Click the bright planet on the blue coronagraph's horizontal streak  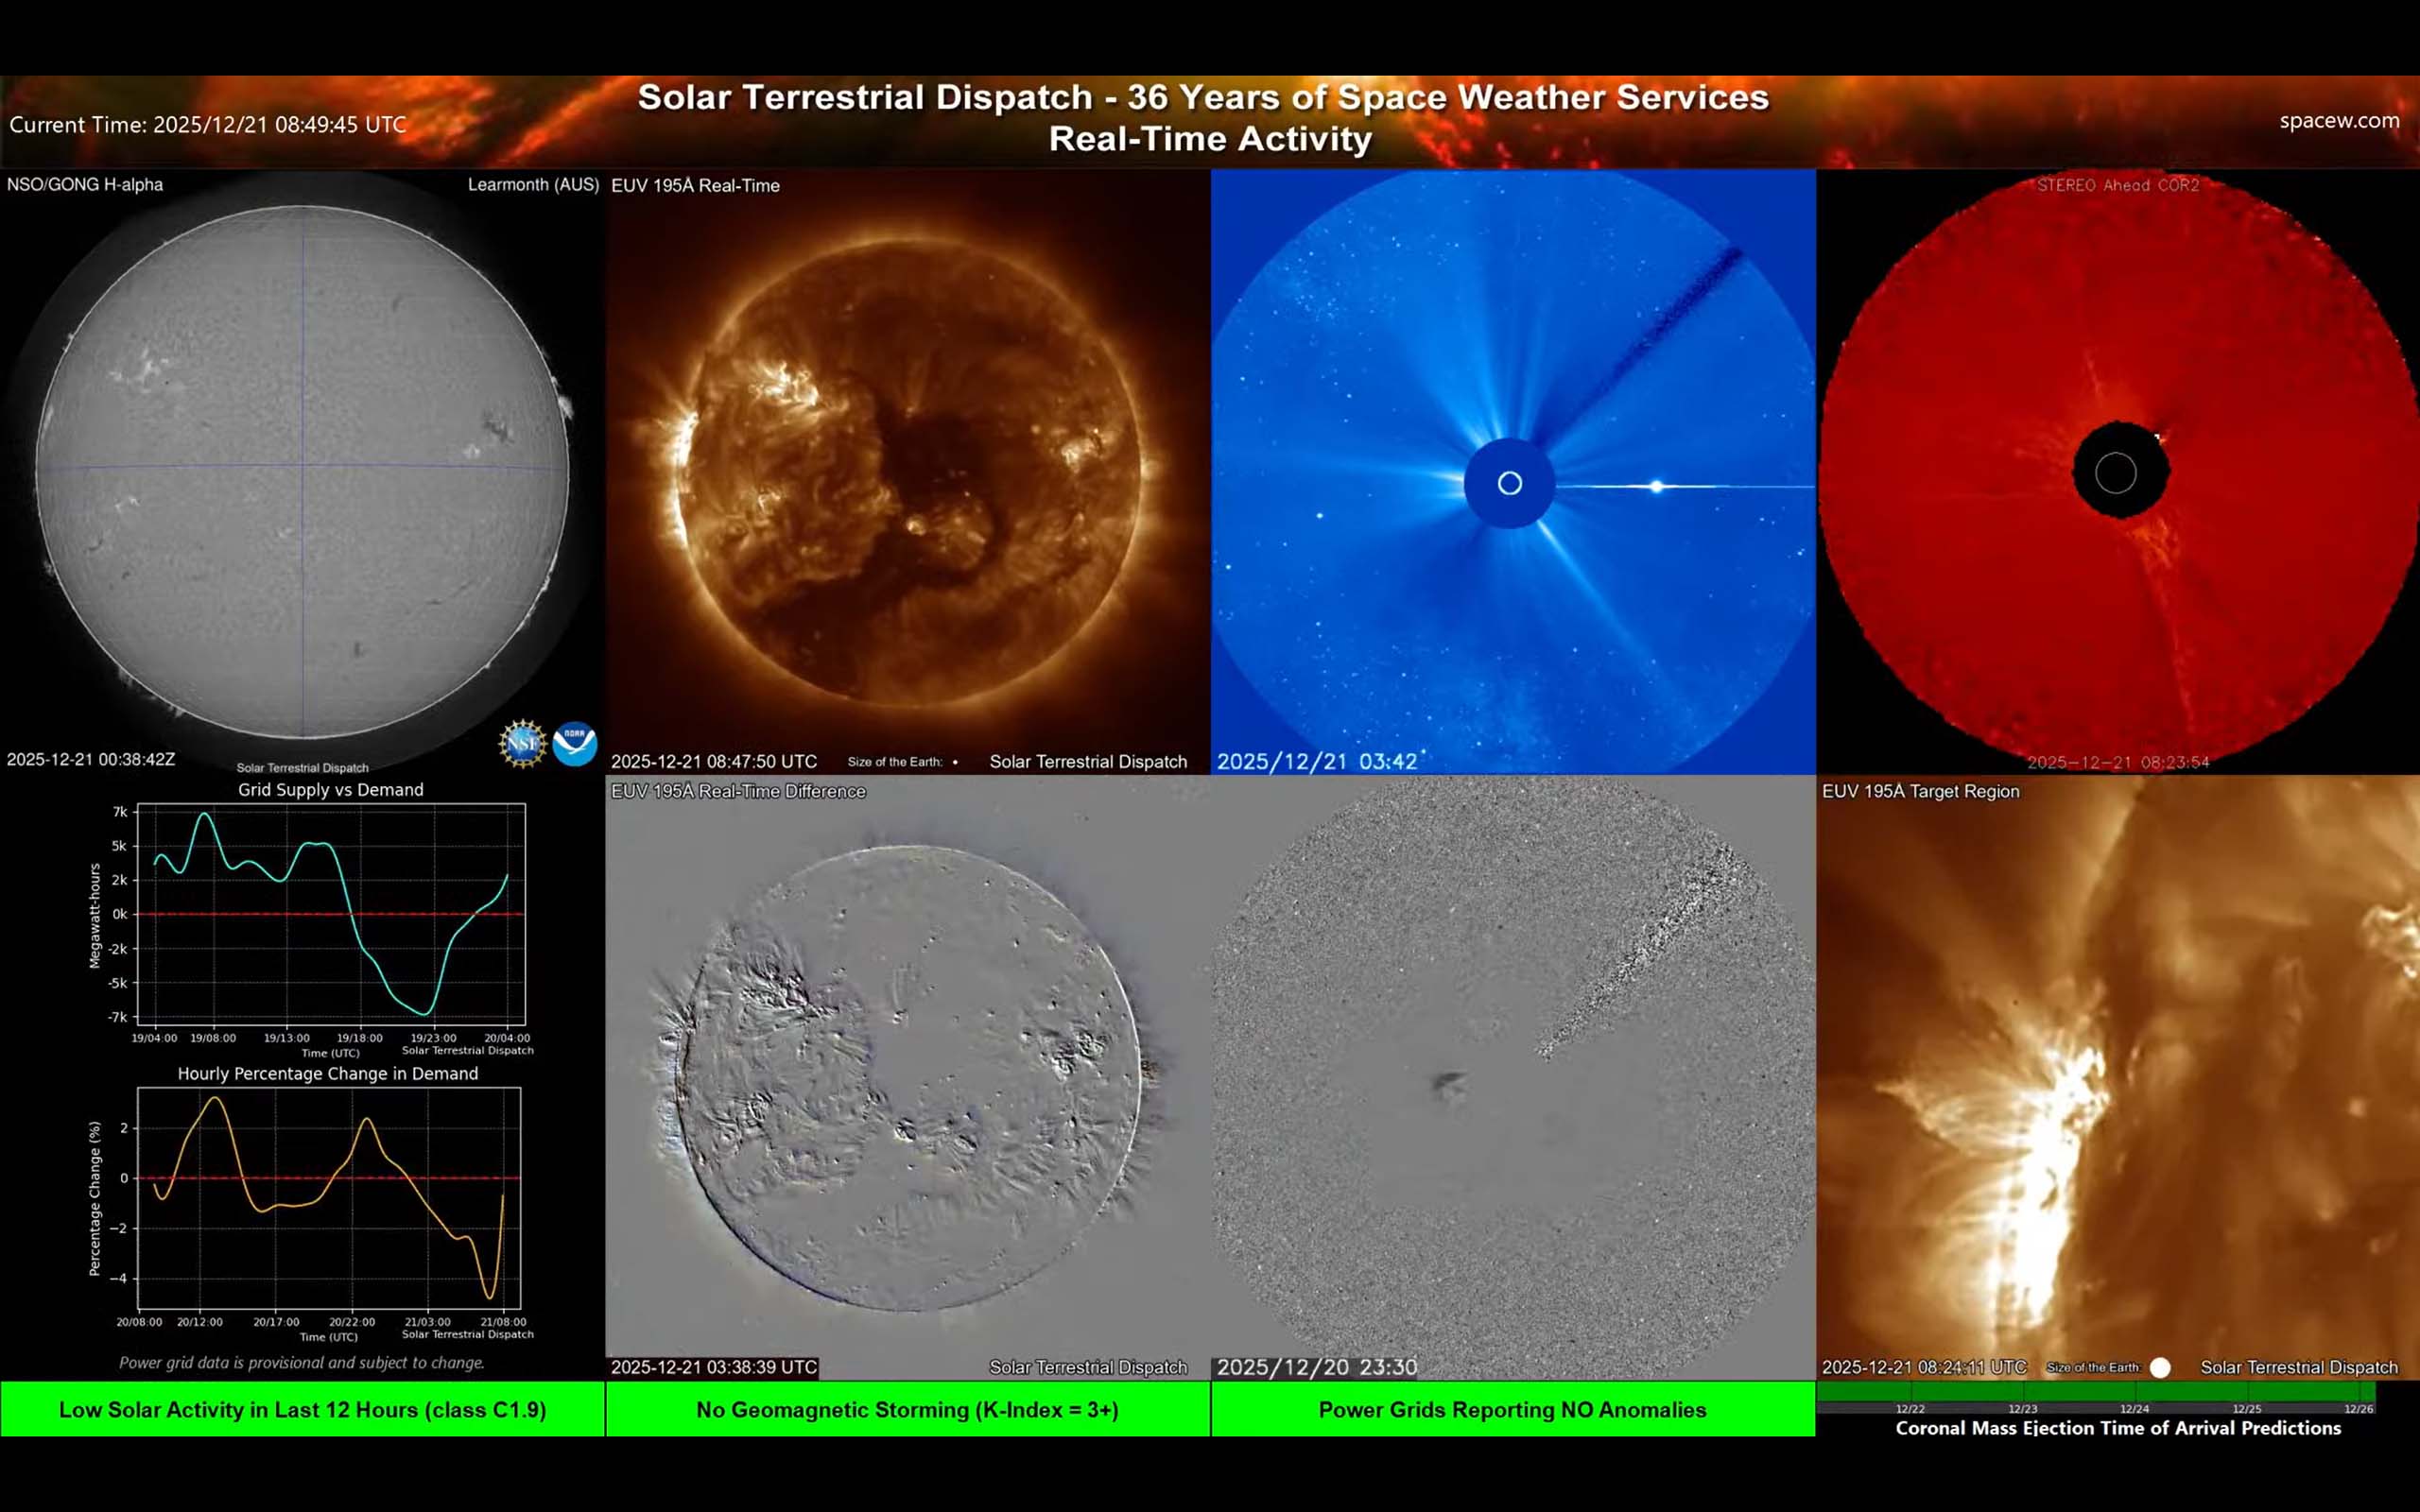click(x=1657, y=486)
